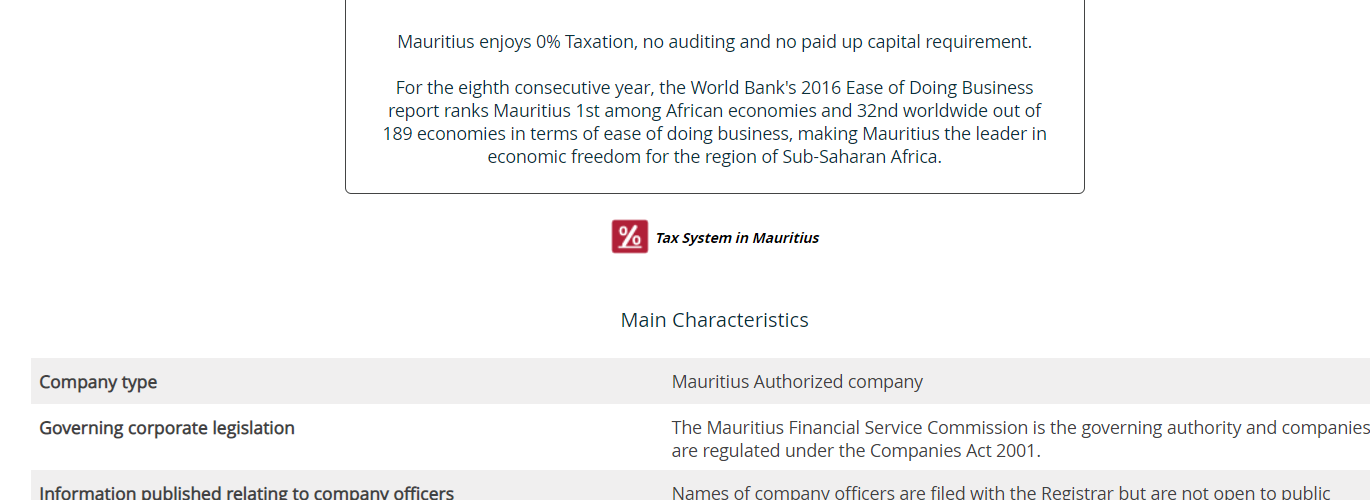Screen dimensions: 1370x500
Task: Open the Tax System in Mauritius link
Action: [x=737, y=238]
